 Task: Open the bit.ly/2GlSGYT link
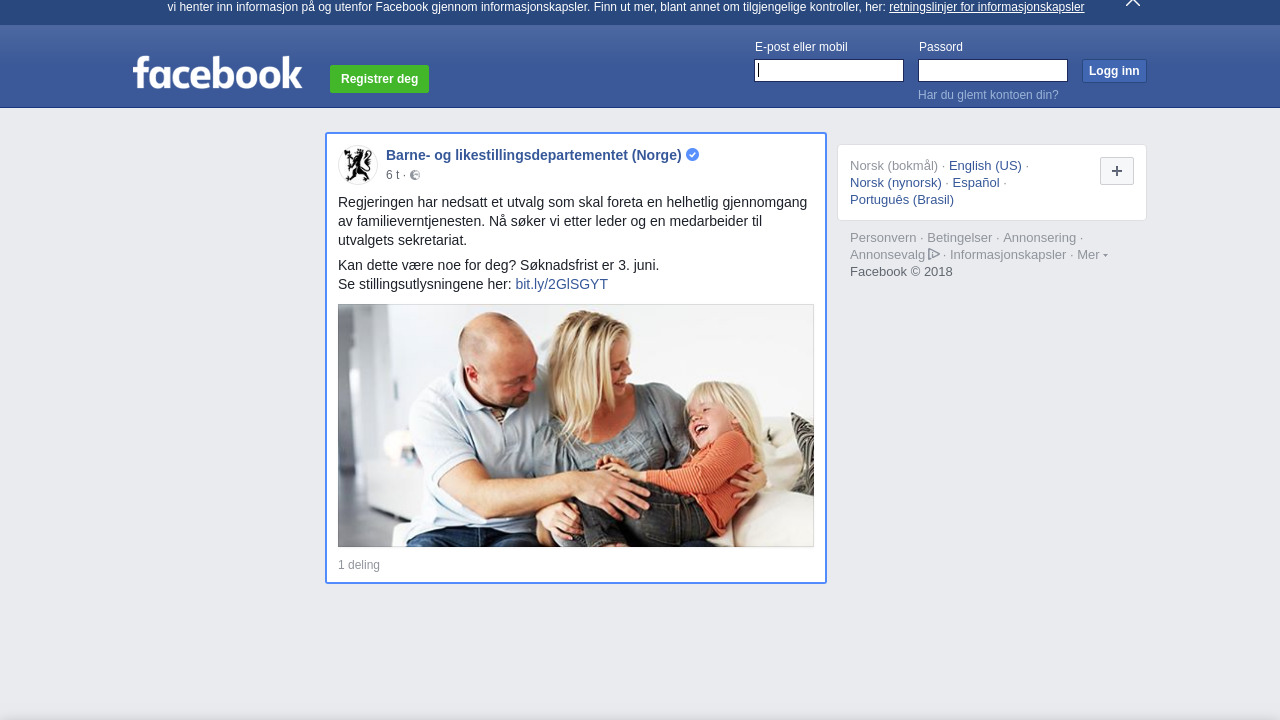click(561, 284)
